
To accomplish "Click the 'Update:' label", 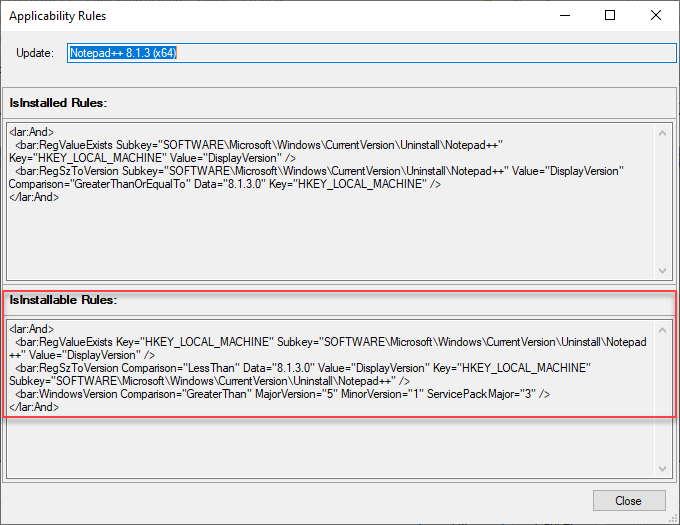I will [35, 53].
